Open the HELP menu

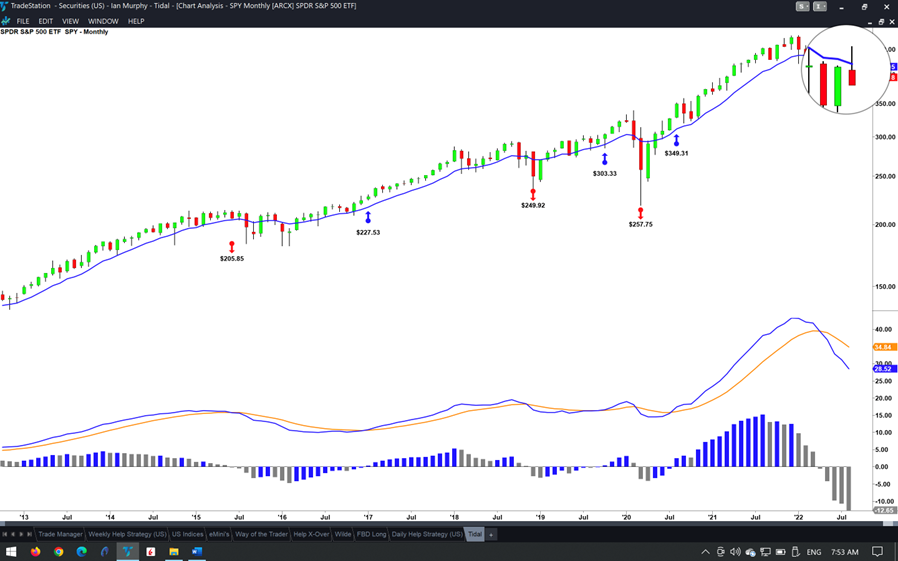tap(136, 21)
